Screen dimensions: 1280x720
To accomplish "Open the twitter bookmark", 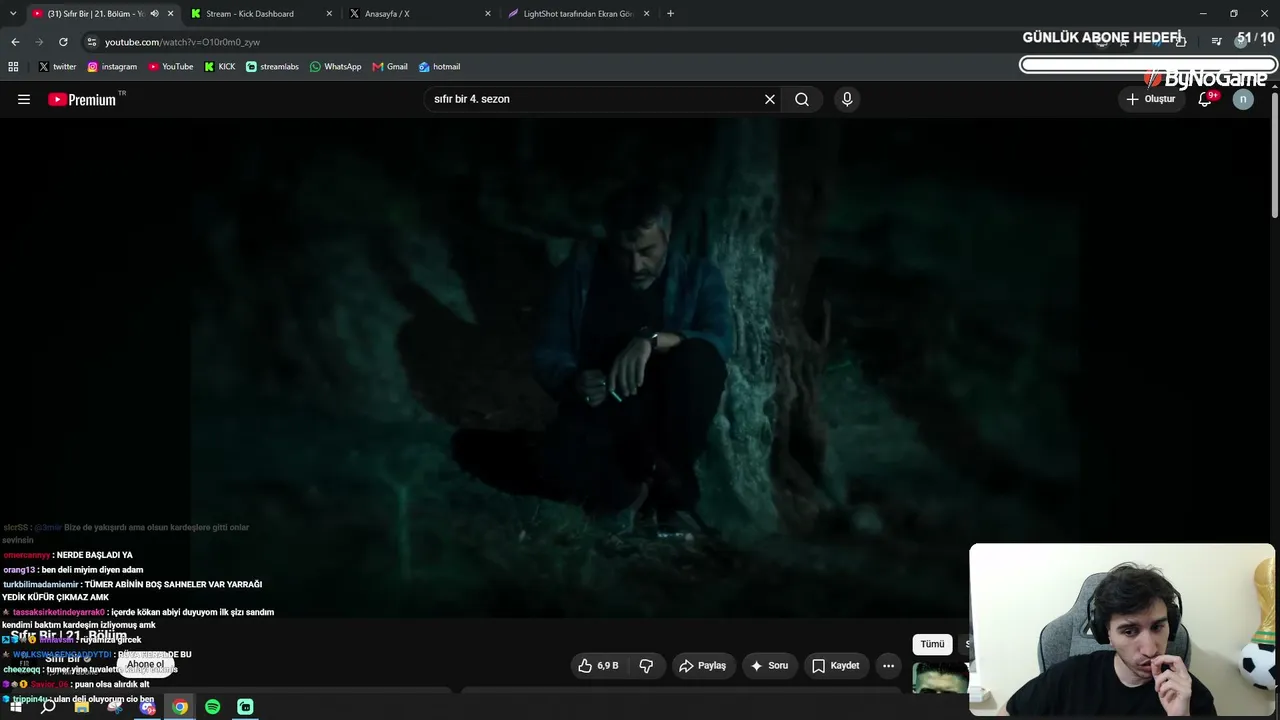I will point(57,67).
